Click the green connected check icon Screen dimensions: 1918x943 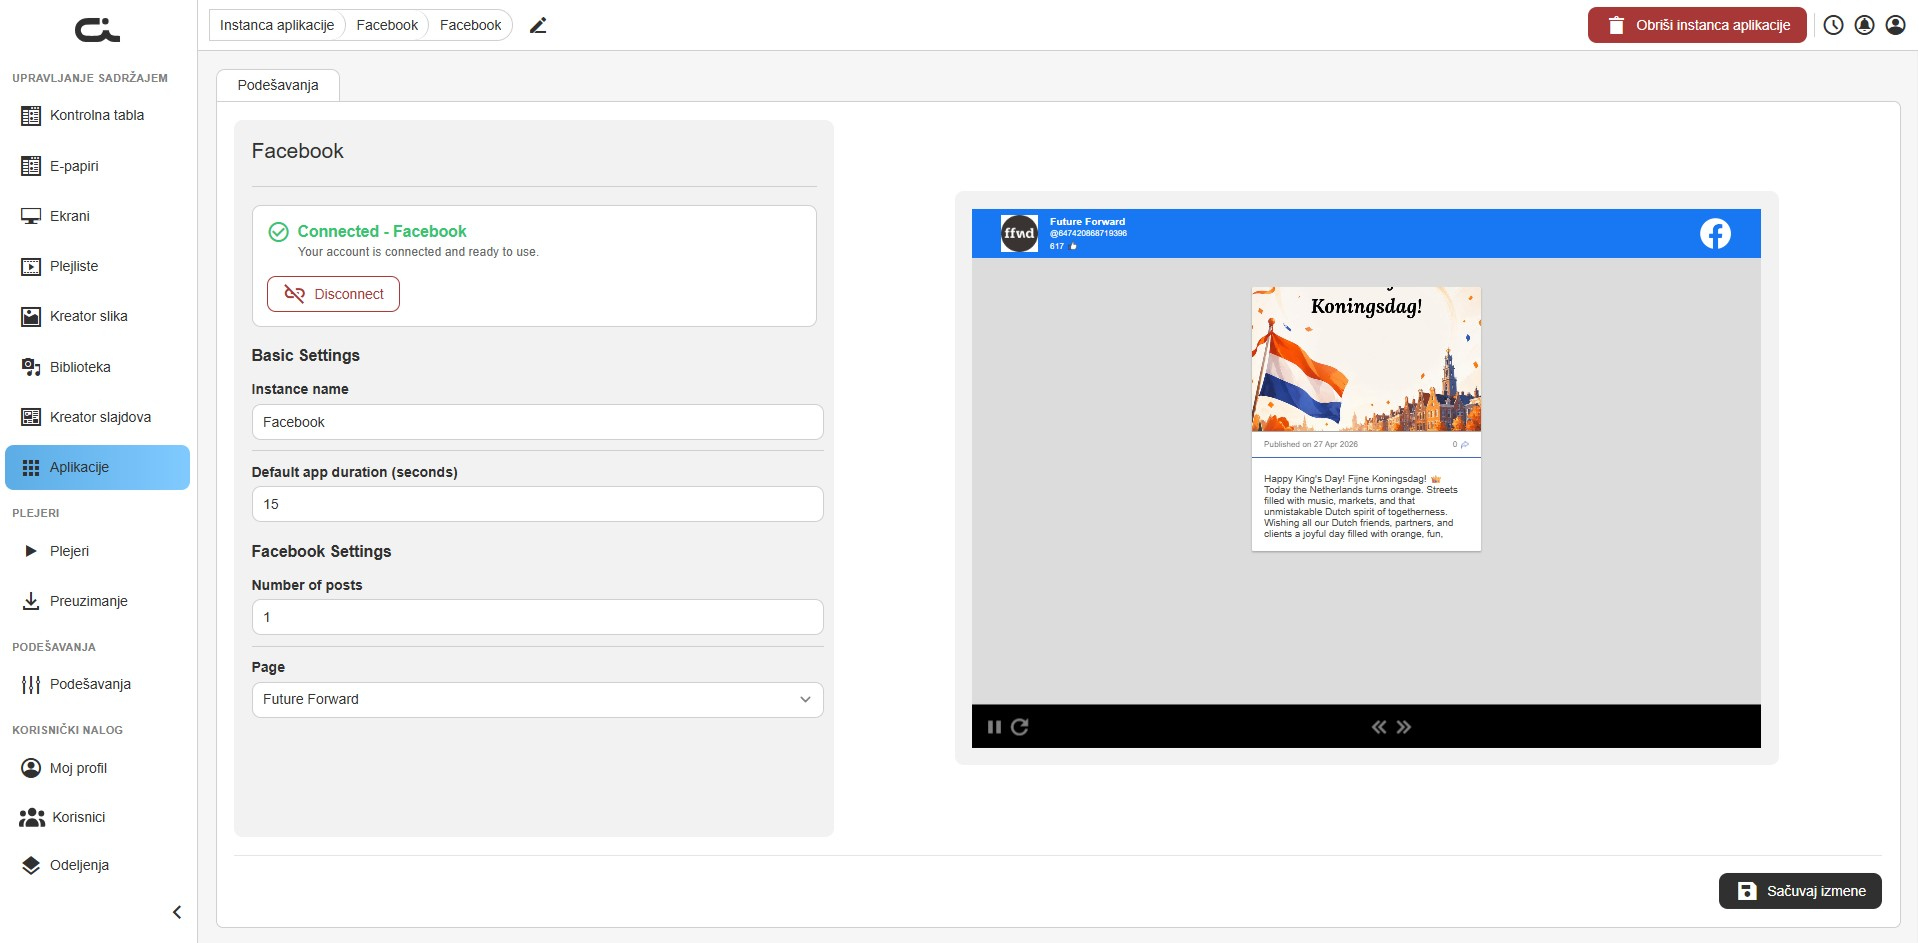(x=279, y=232)
